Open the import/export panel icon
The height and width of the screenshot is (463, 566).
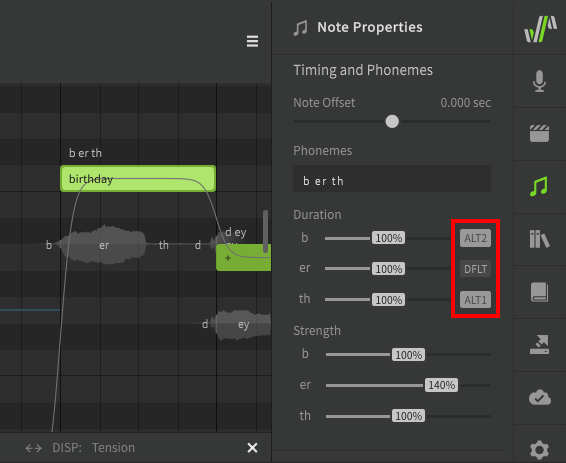point(539,345)
